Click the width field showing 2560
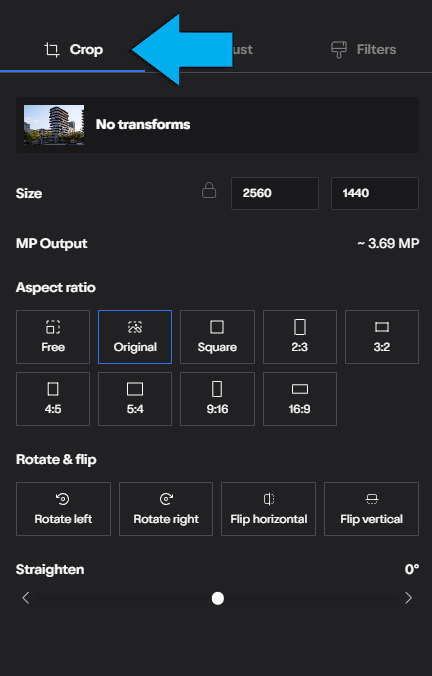Image resolution: width=432 pixels, height=676 pixels. coord(275,193)
